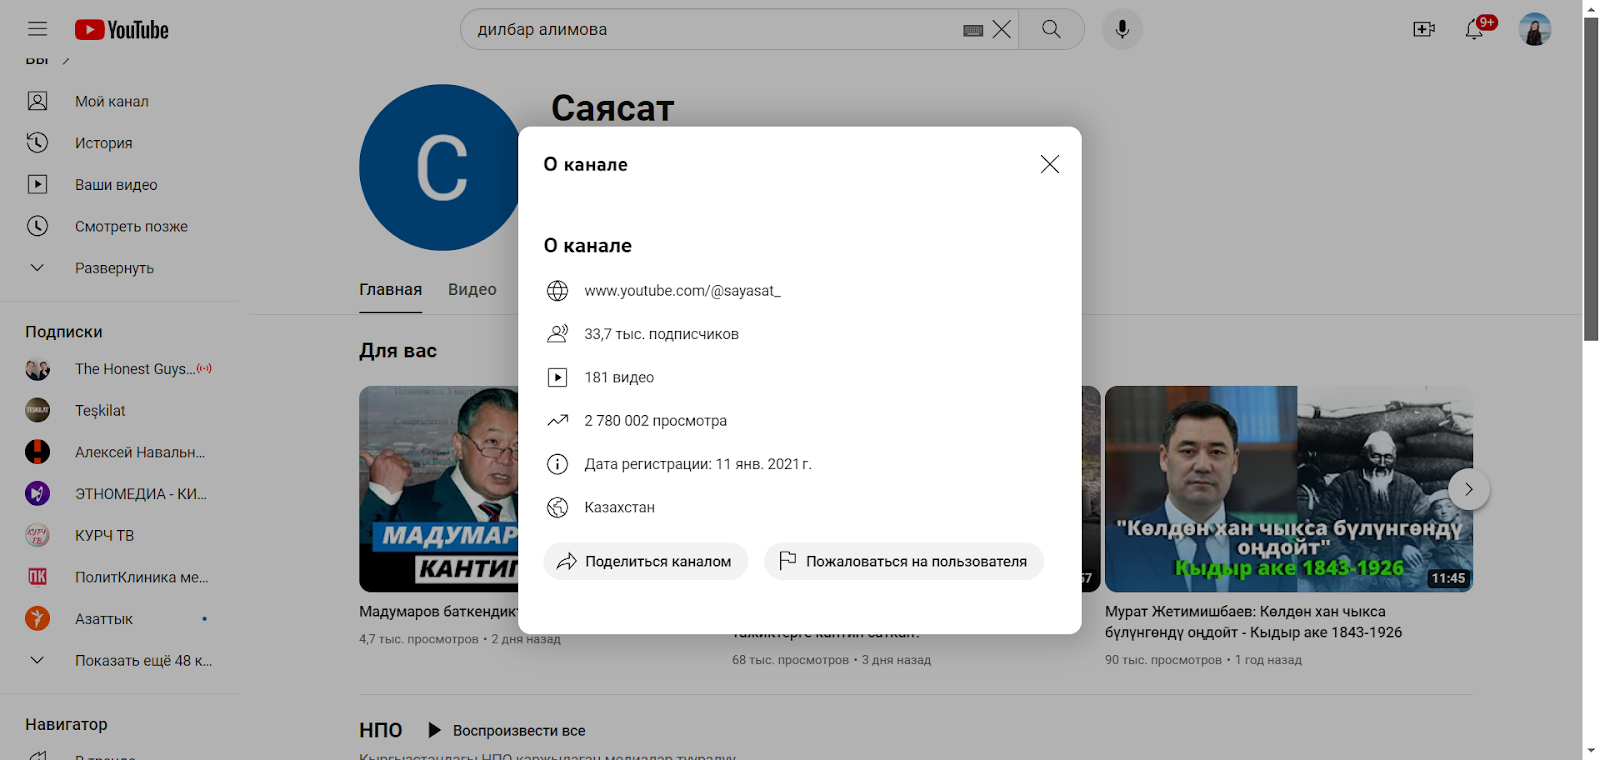The height and width of the screenshot is (760, 1600).
Task: Switch to the 'Главная' channel tab
Action: (x=390, y=290)
